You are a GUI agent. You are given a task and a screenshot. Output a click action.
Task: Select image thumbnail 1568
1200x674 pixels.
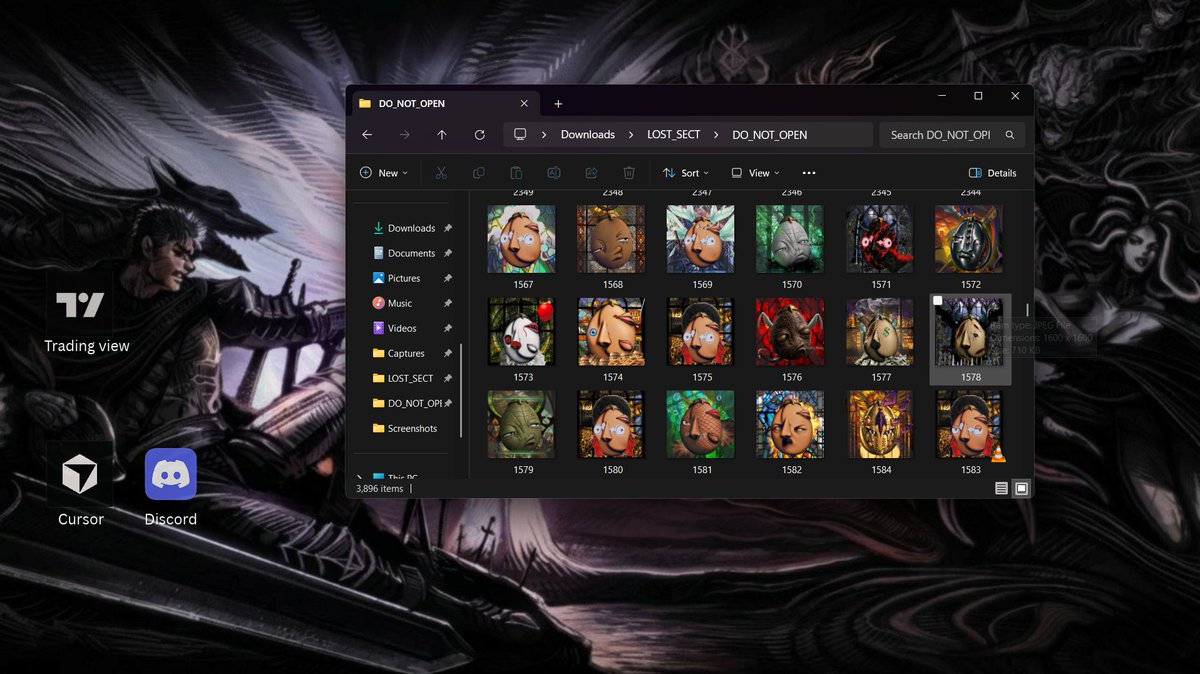click(612, 240)
